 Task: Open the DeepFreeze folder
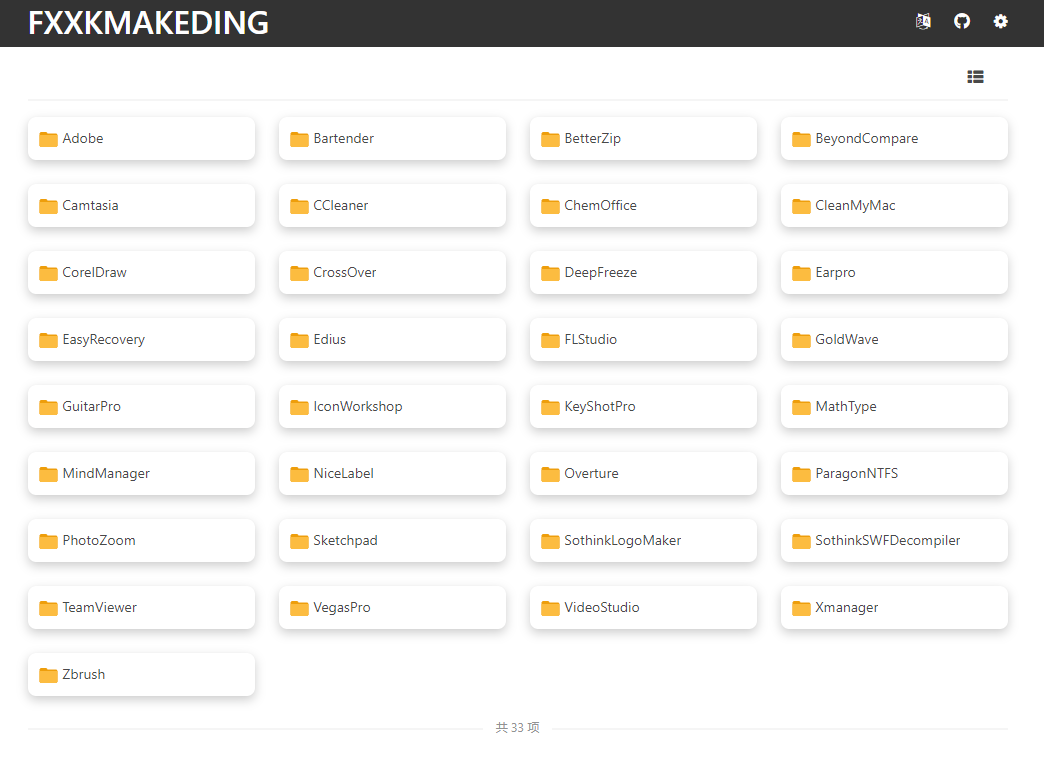point(643,272)
